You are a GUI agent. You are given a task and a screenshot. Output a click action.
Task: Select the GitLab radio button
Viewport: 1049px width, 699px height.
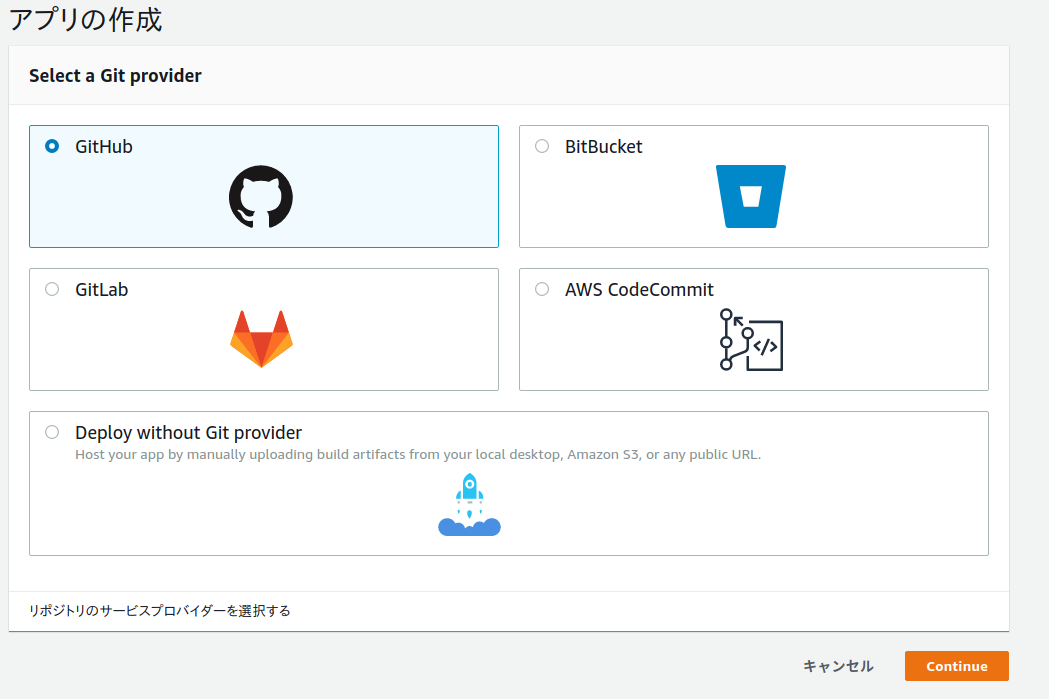pos(51,289)
